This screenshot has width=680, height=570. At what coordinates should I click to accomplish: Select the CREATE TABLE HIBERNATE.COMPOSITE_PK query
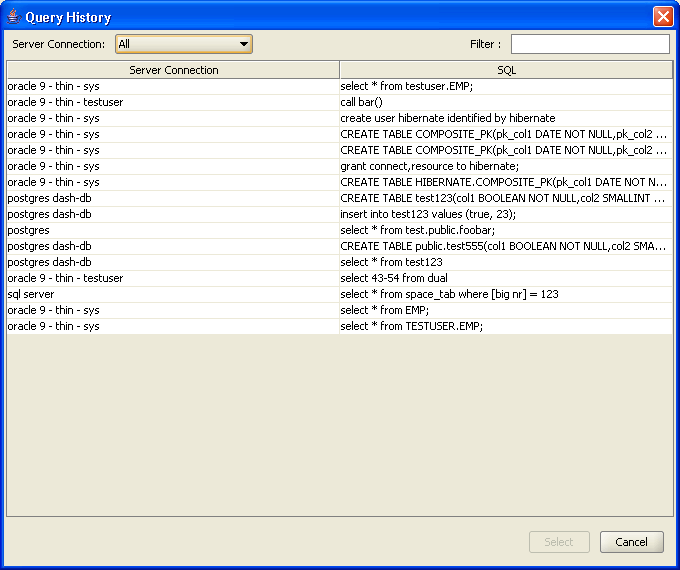(506, 182)
